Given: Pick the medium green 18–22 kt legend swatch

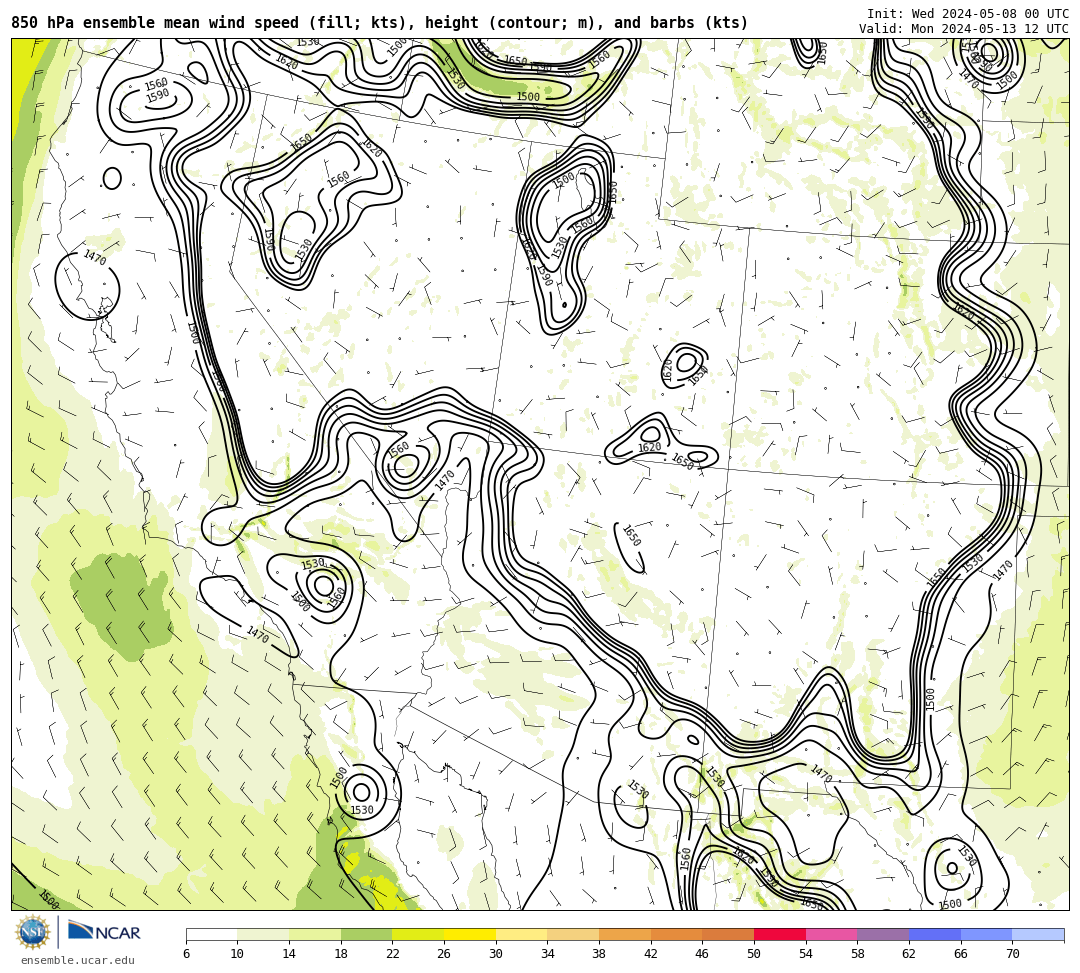Looking at the screenshot, I should pos(366,934).
